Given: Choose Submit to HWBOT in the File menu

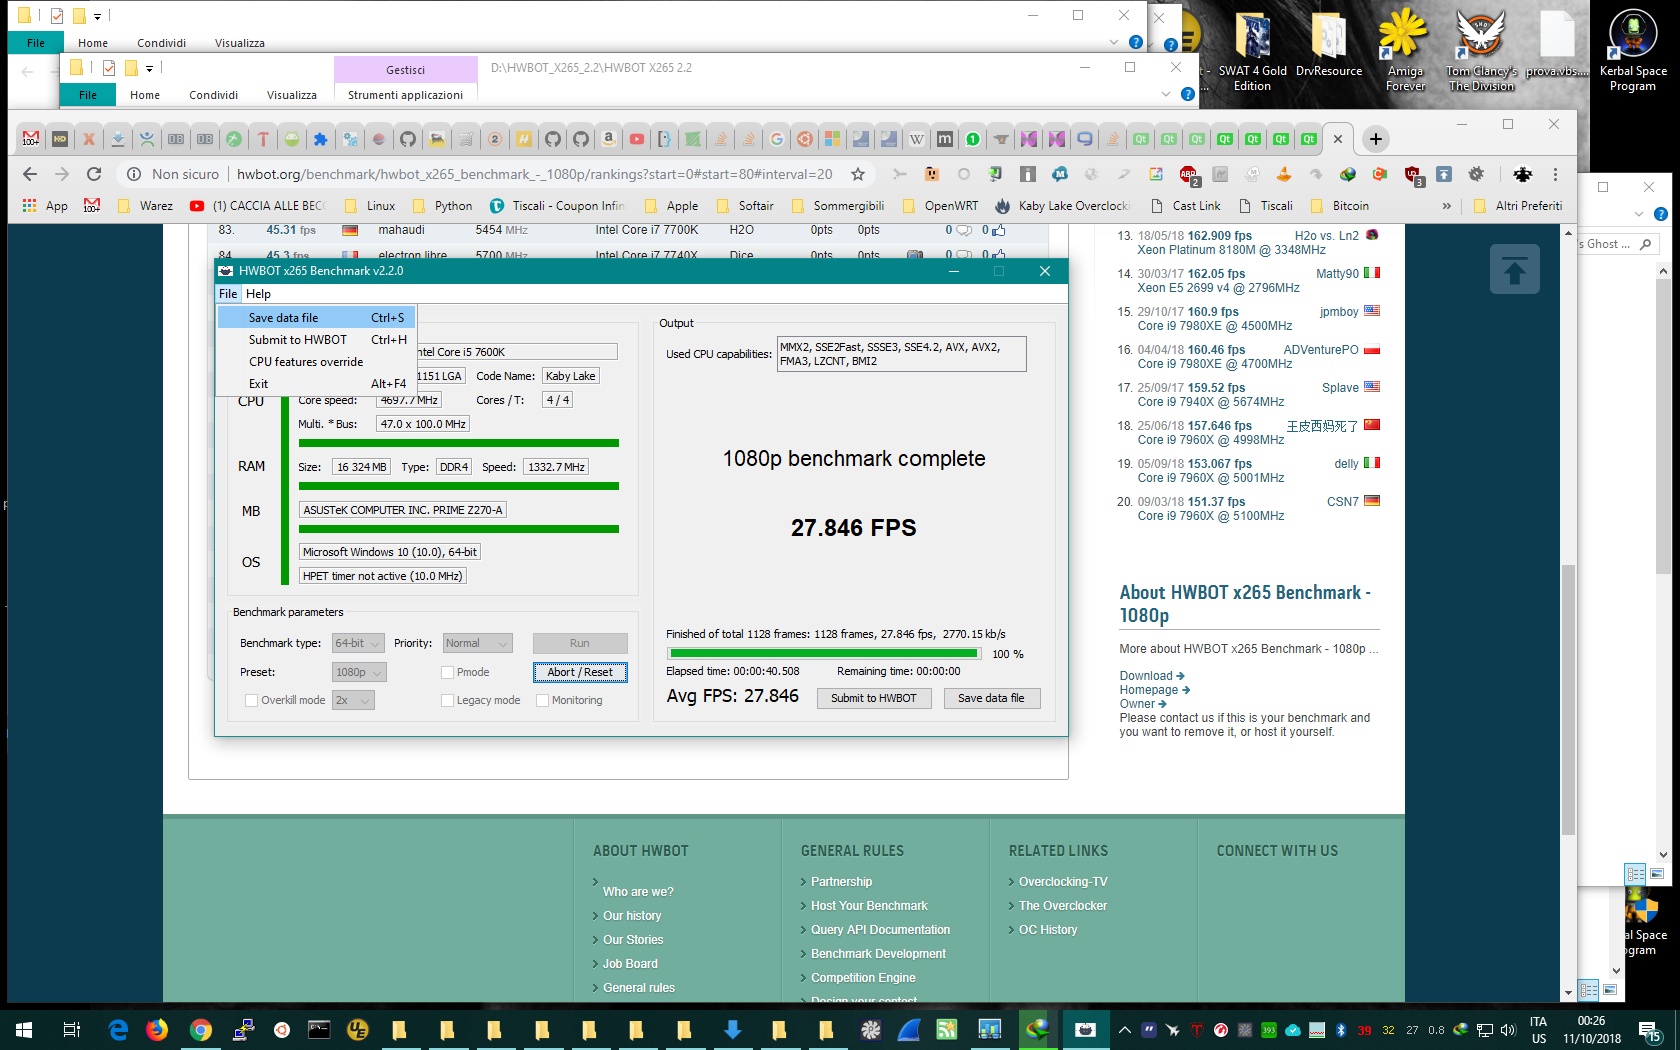Looking at the screenshot, I should 317,340.
